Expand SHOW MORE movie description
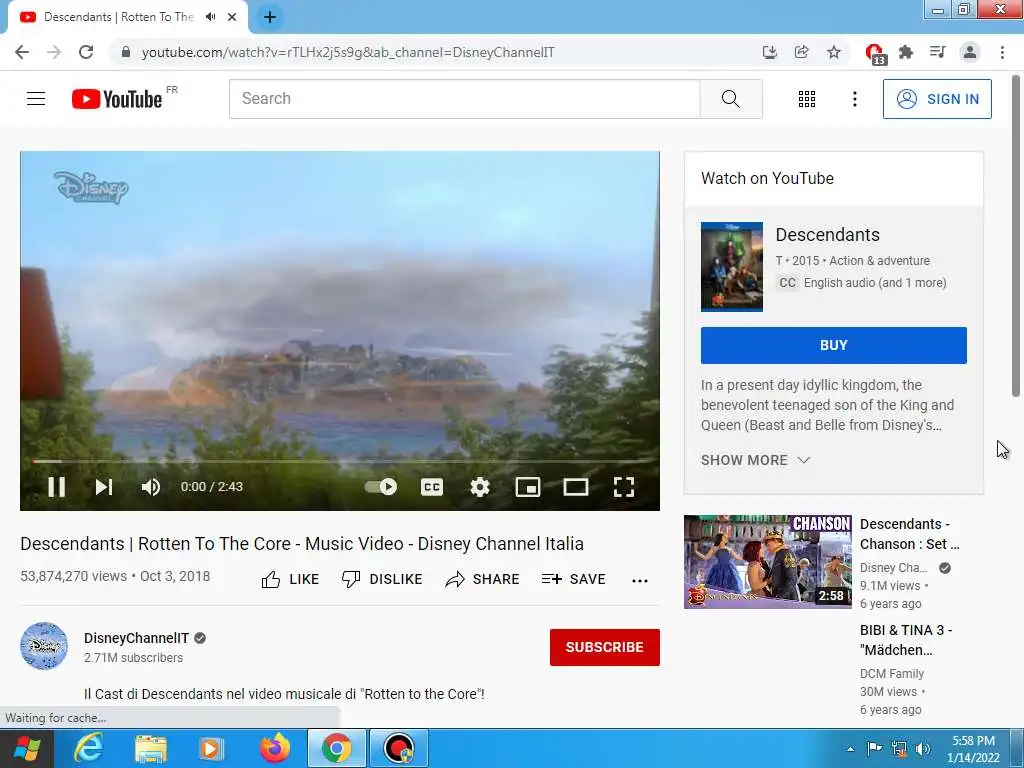The height and width of the screenshot is (768, 1024). tap(756, 460)
